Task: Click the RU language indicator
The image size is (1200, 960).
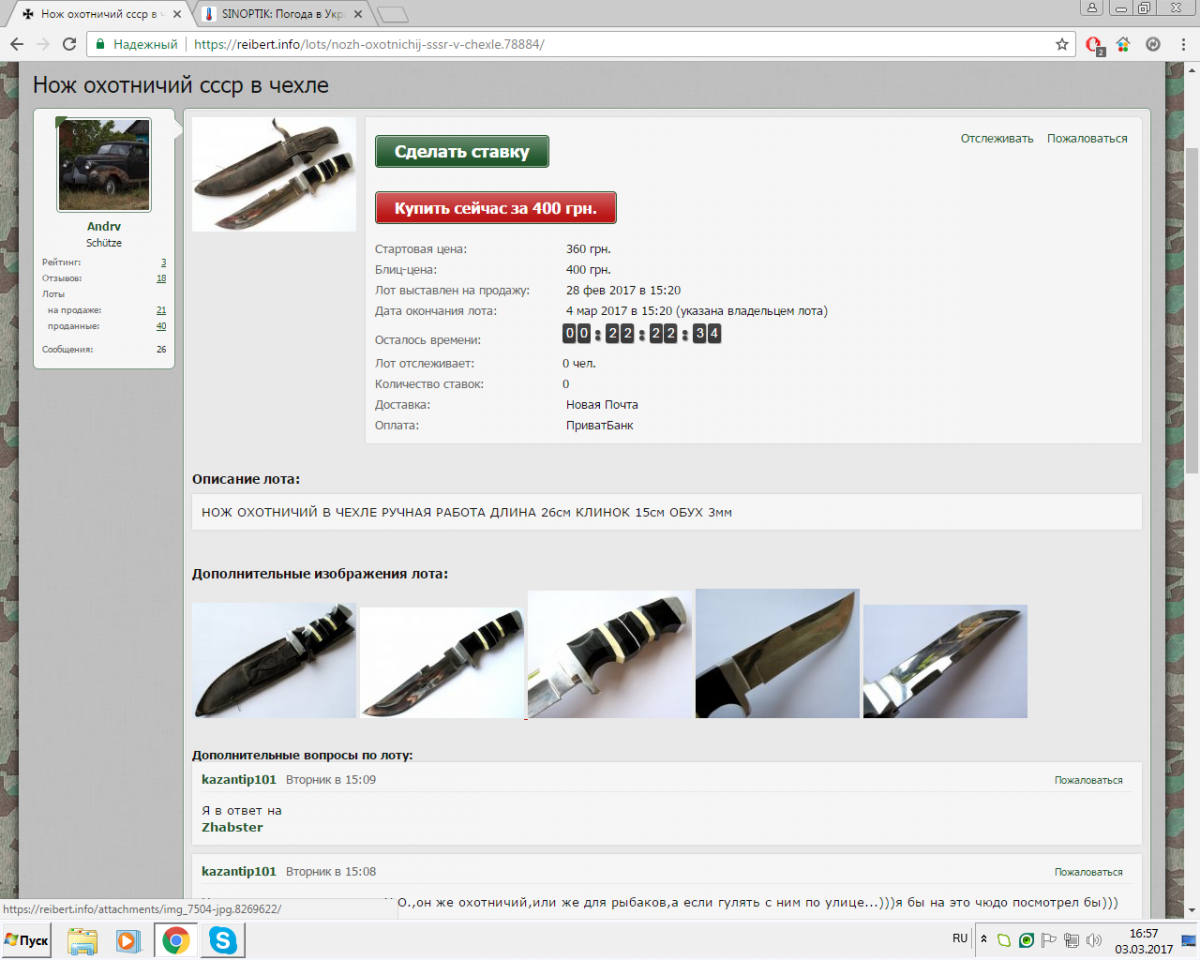Action: [x=960, y=938]
